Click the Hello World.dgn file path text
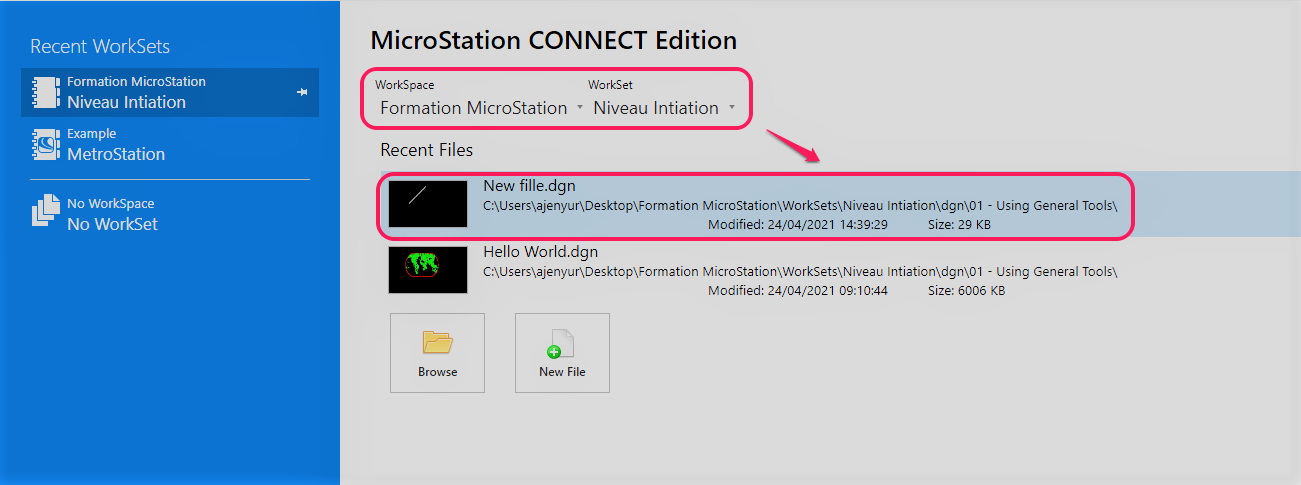This screenshot has width=1301, height=485. point(800,271)
